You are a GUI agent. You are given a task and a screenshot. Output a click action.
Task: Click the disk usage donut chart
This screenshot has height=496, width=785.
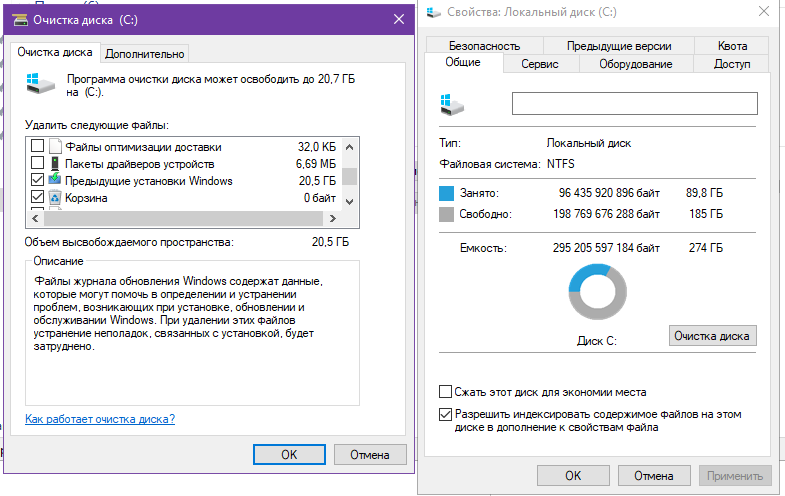tap(597, 292)
